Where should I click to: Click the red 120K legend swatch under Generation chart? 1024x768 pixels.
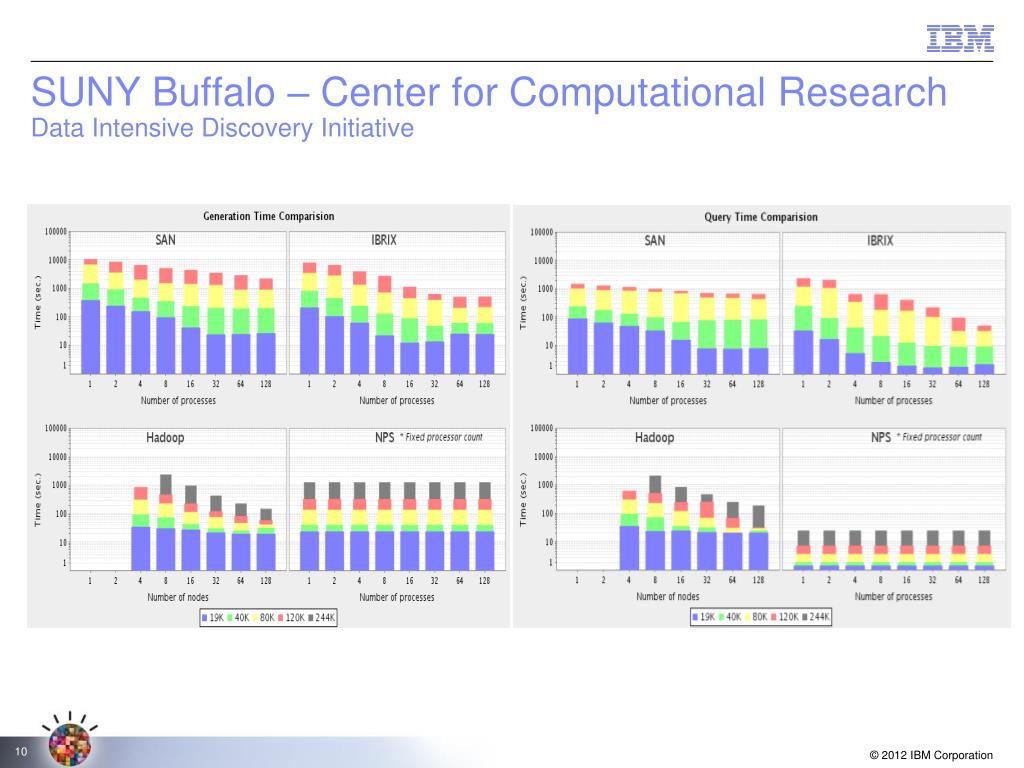[x=280, y=618]
